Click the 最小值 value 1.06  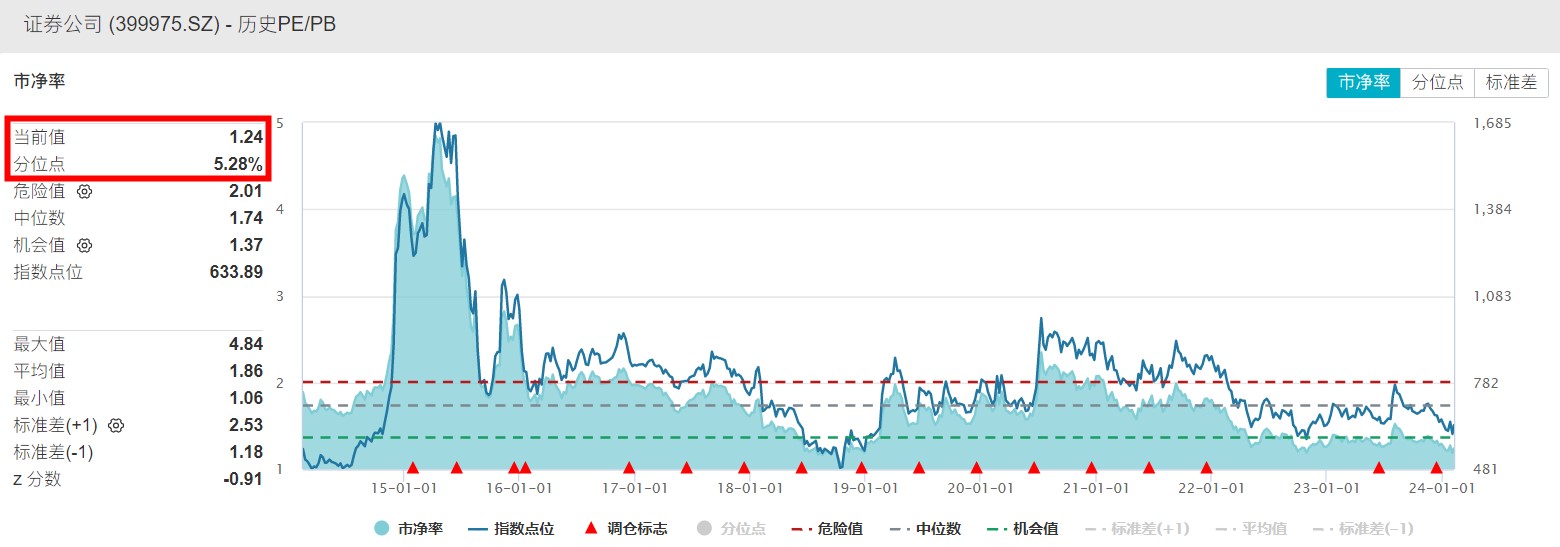point(246,398)
